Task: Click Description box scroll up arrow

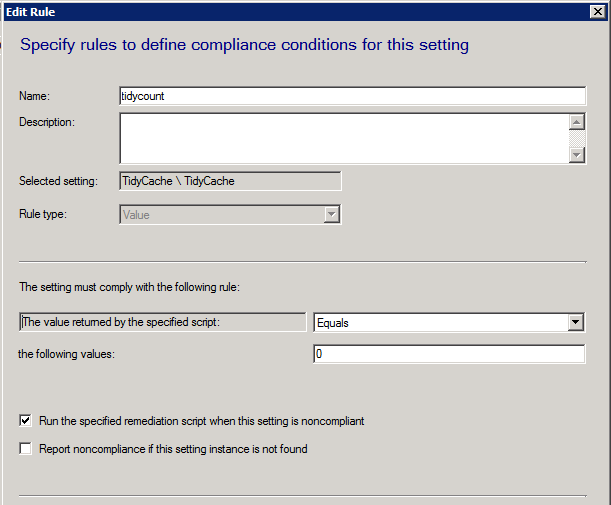Action: pos(577,122)
